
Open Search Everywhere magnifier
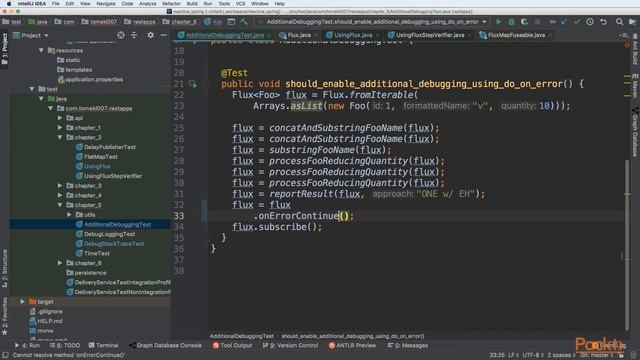tap(619, 22)
